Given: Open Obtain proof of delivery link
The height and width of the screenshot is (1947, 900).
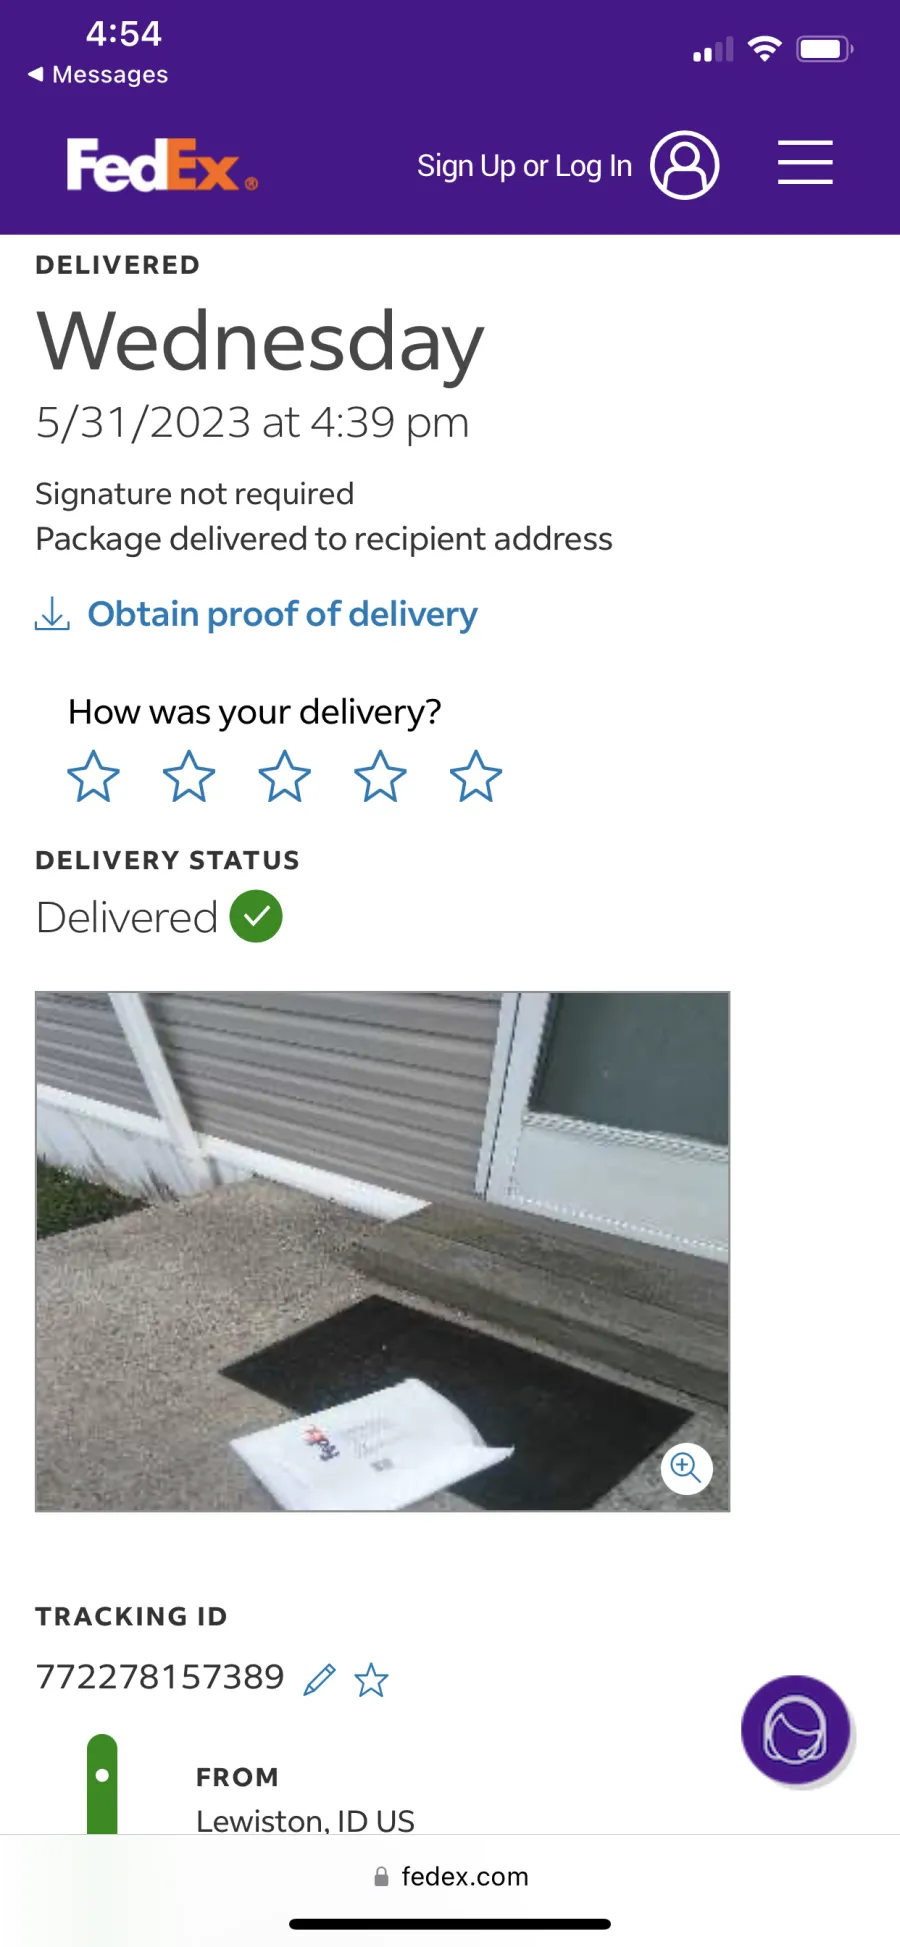Looking at the screenshot, I should click(282, 614).
